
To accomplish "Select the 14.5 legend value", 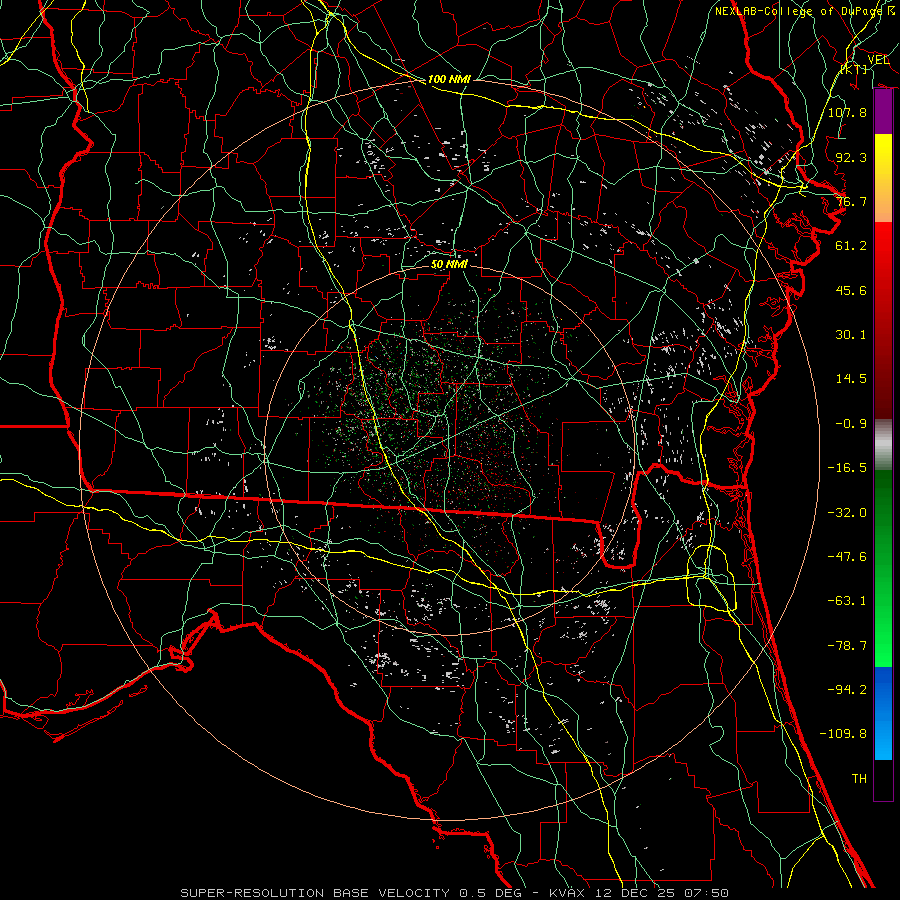I will click(851, 379).
